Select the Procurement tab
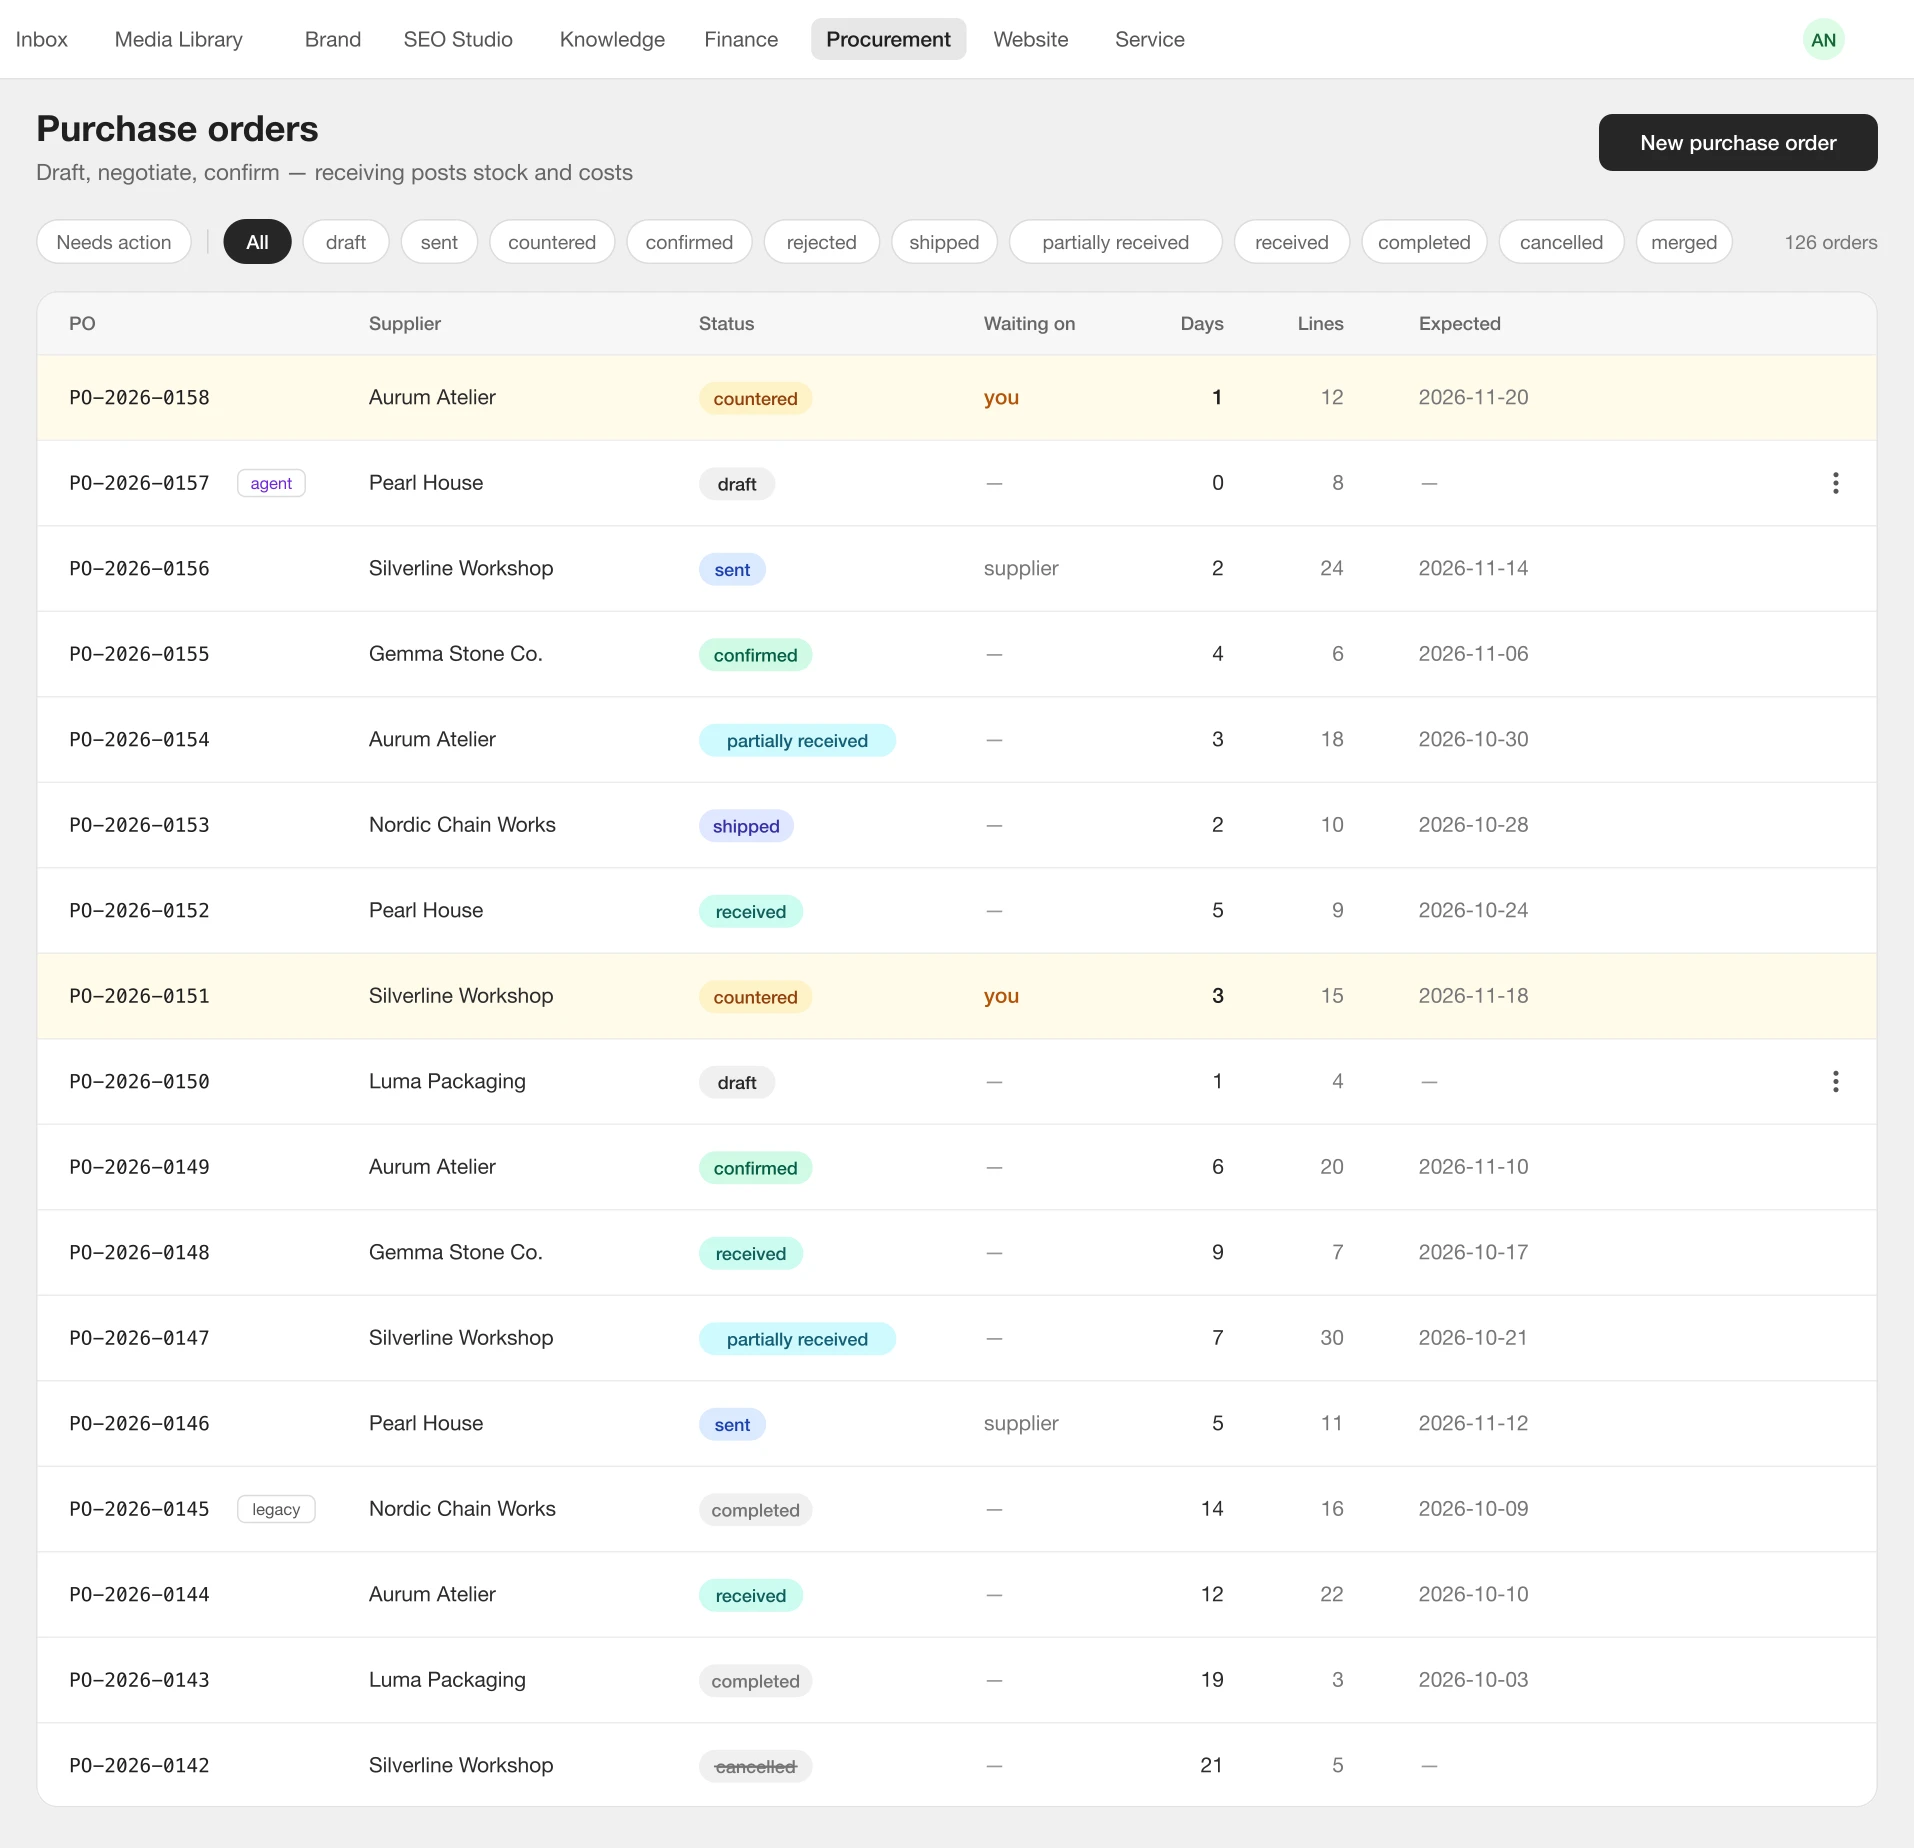1914x1848 pixels. (888, 39)
